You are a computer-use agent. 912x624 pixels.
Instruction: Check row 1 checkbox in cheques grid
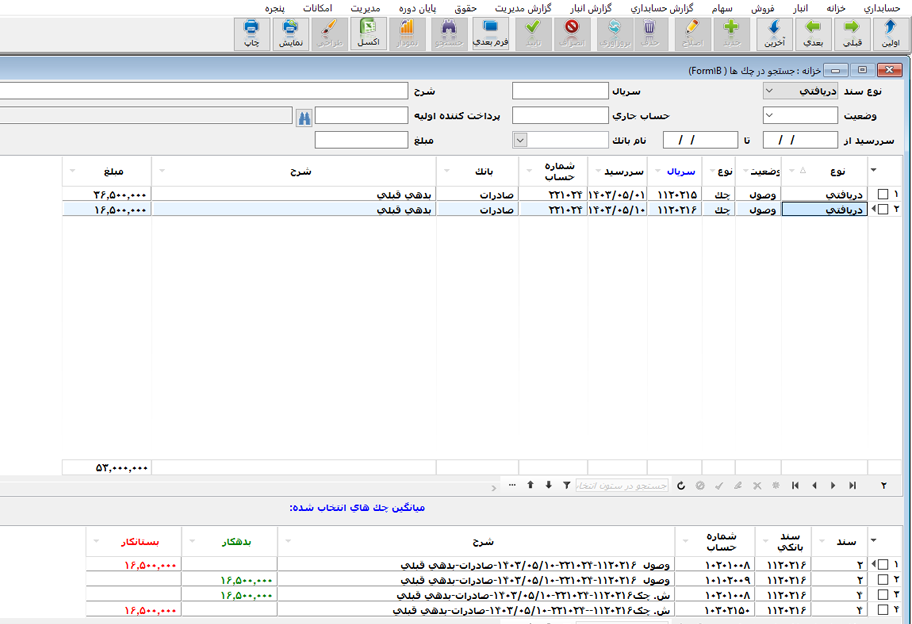tap(883, 194)
